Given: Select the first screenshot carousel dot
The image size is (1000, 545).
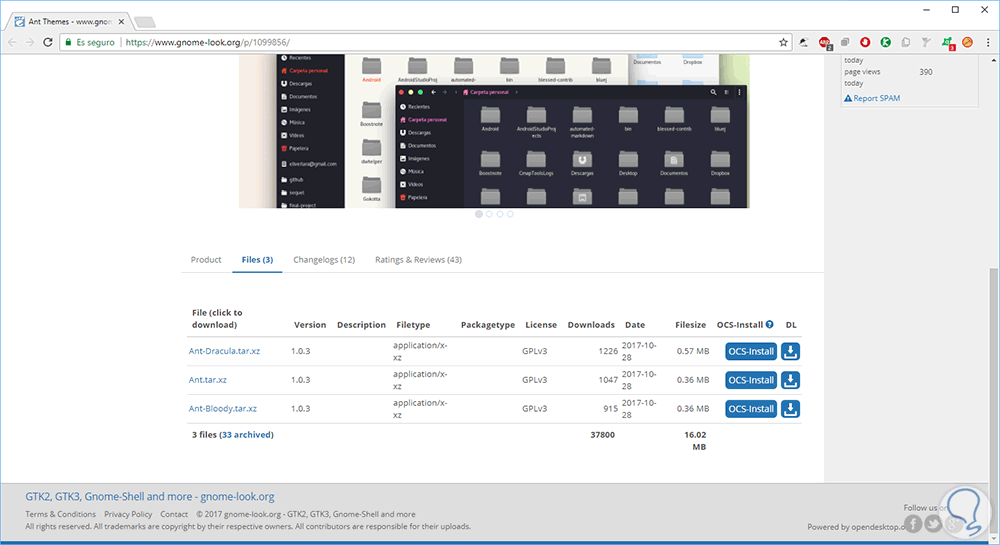Looking at the screenshot, I should (479, 214).
